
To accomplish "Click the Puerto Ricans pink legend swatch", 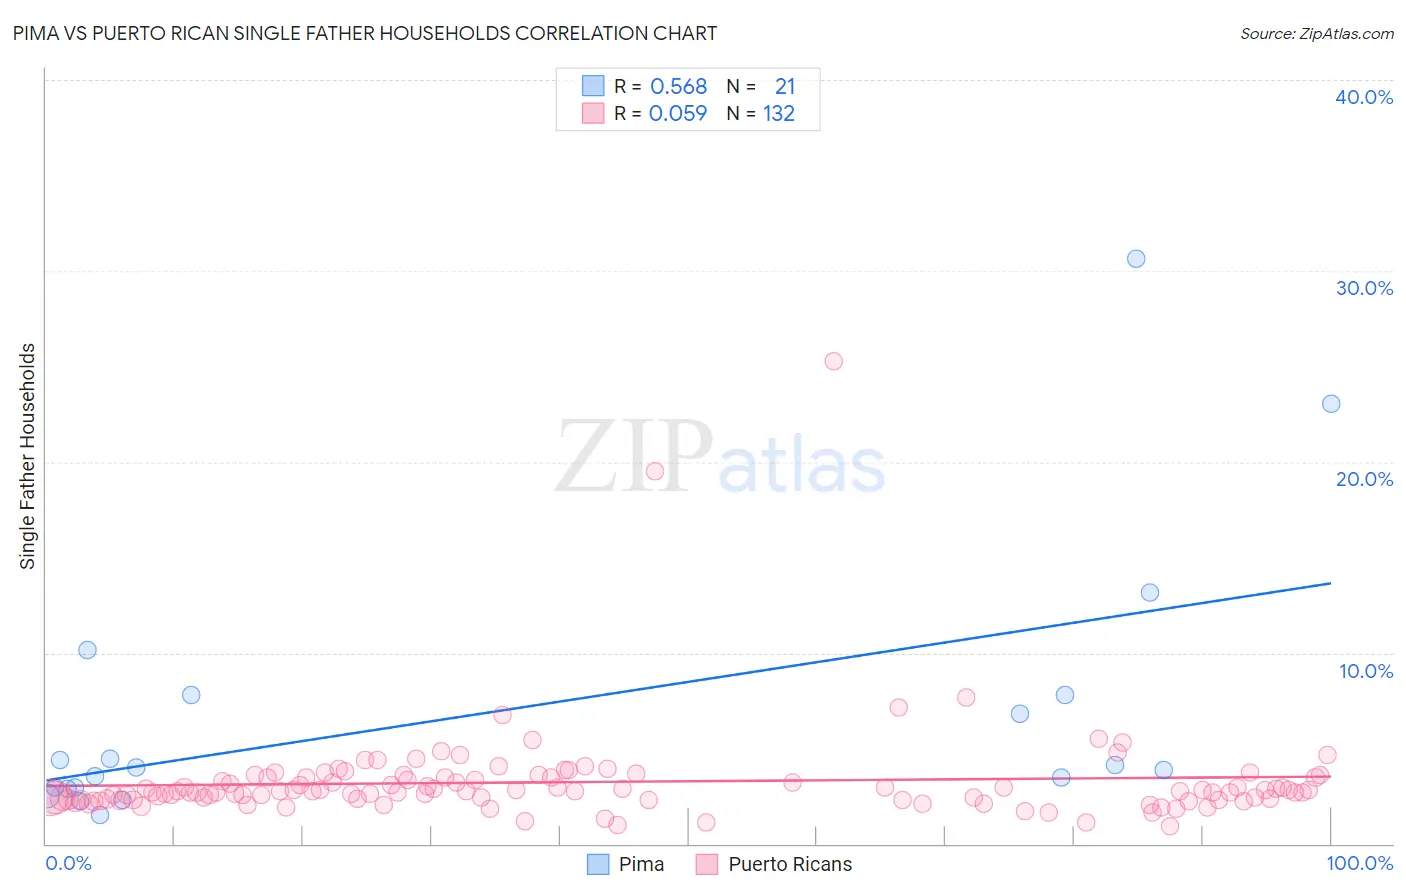I will 707,864.
